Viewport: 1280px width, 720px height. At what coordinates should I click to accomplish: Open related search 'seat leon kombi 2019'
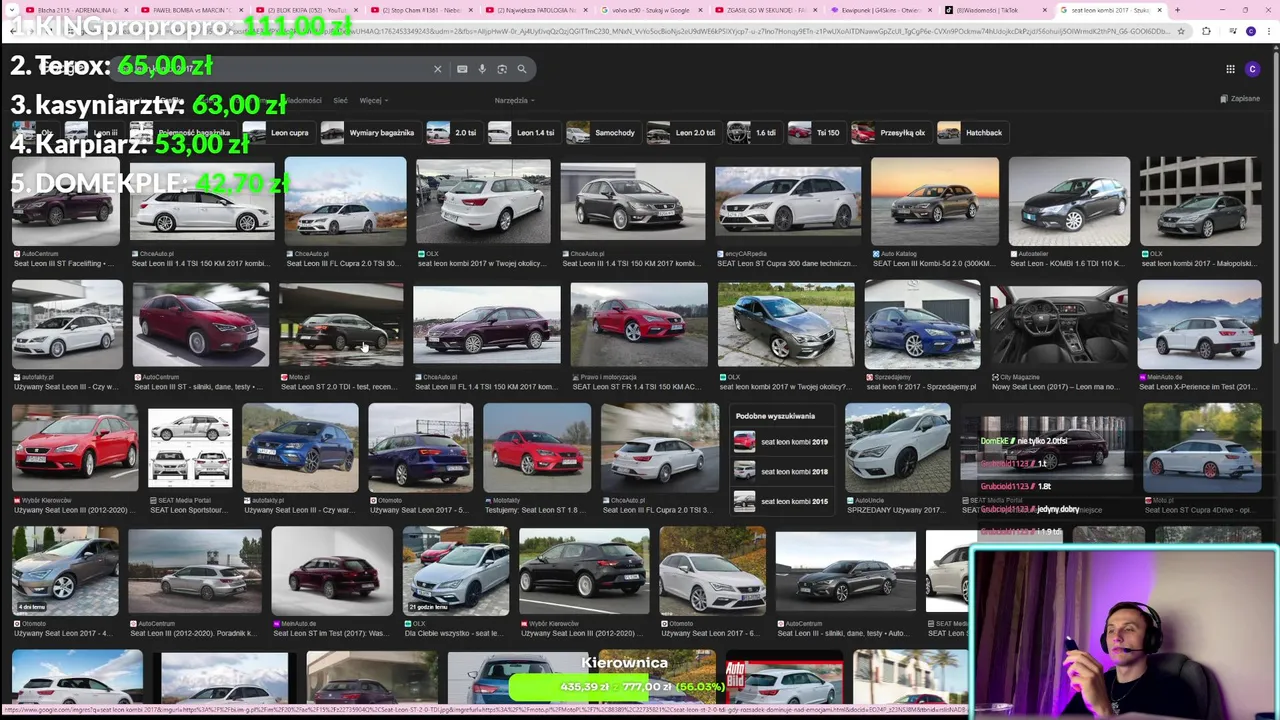point(781,442)
